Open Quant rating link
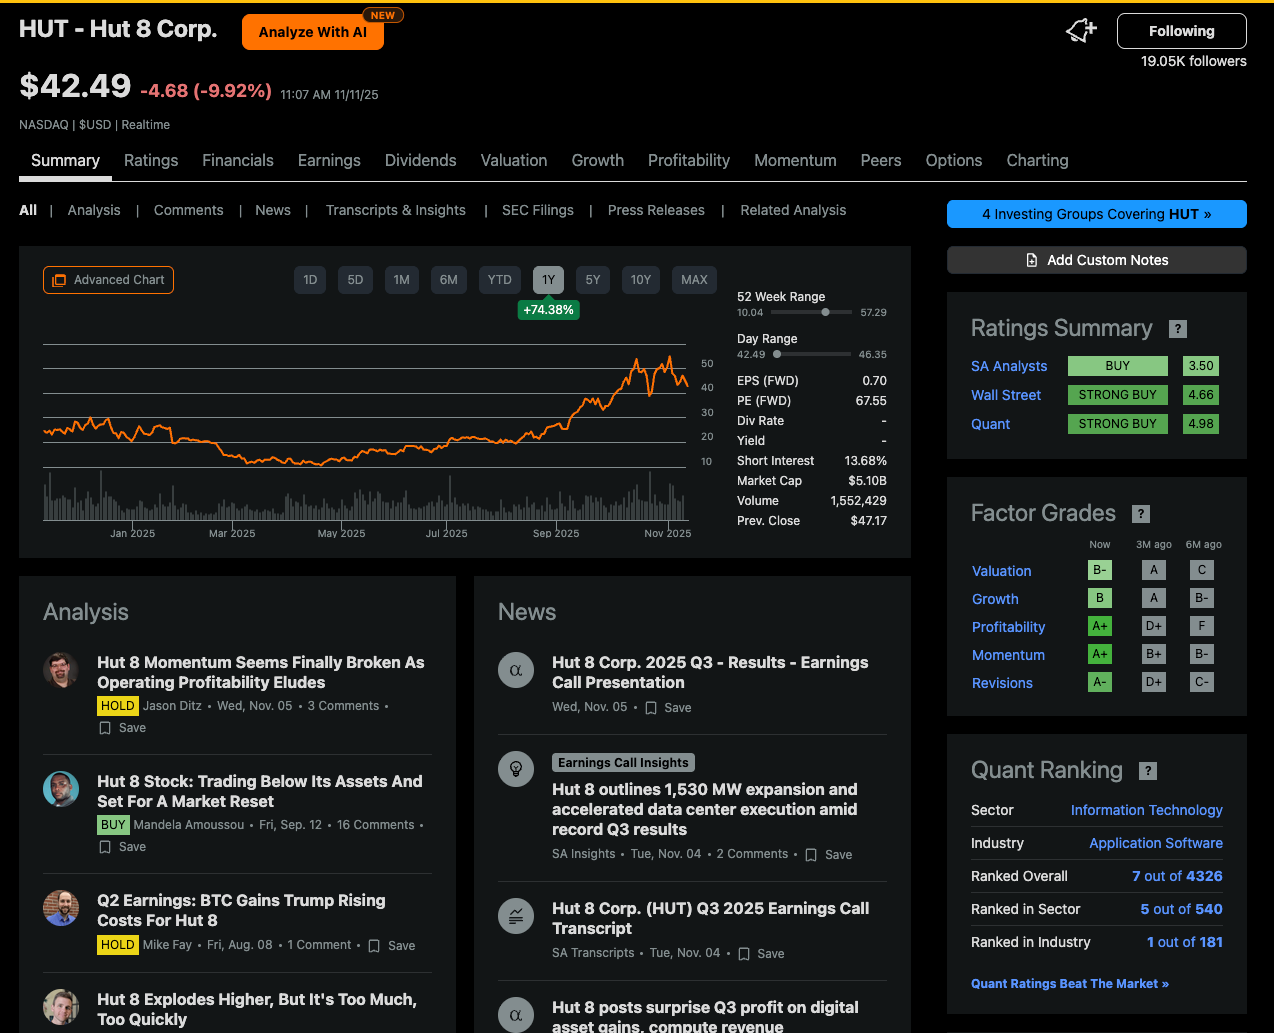1274x1033 pixels. [x=990, y=424]
